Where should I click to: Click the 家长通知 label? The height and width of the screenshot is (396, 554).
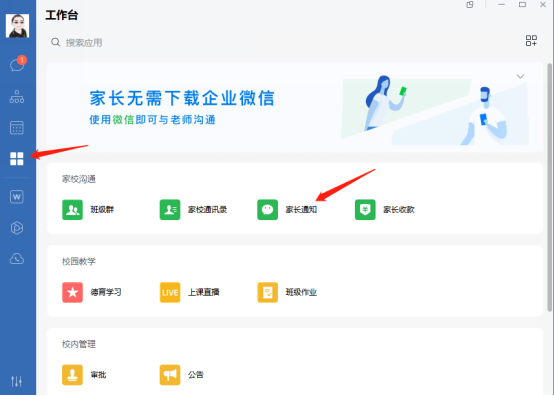pos(301,209)
